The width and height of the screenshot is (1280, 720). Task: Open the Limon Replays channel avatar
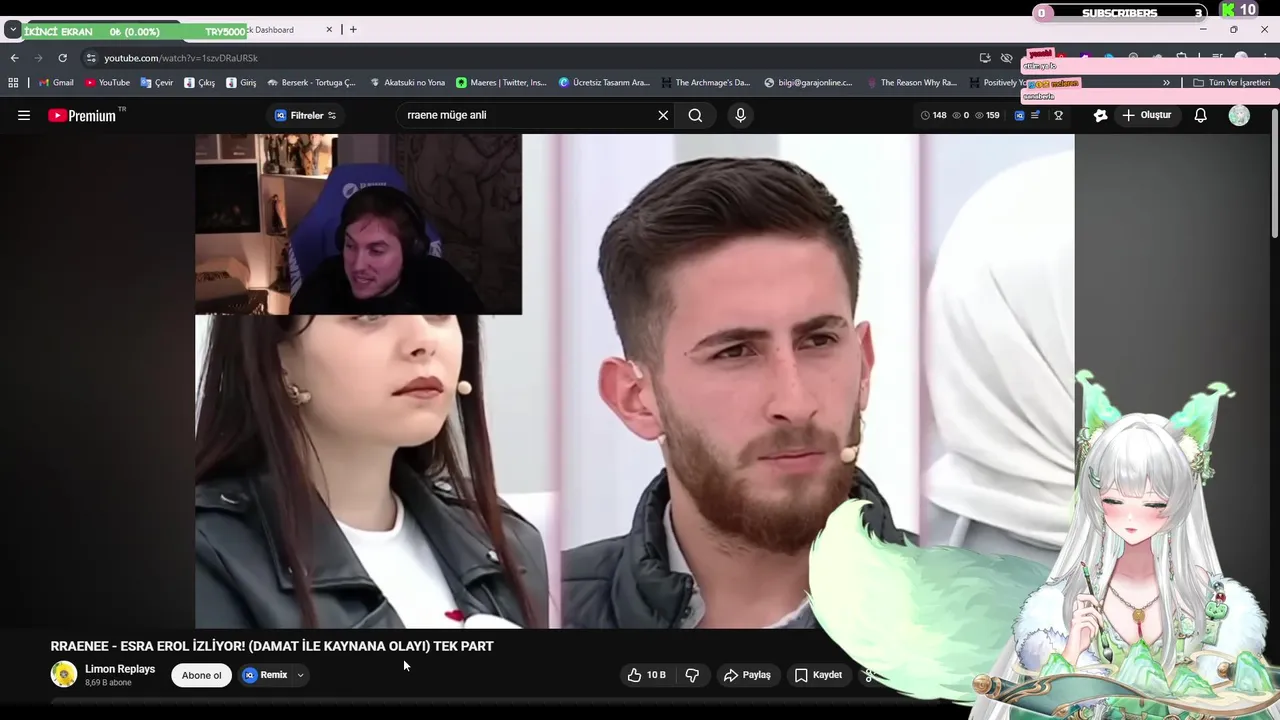(64, 674)
